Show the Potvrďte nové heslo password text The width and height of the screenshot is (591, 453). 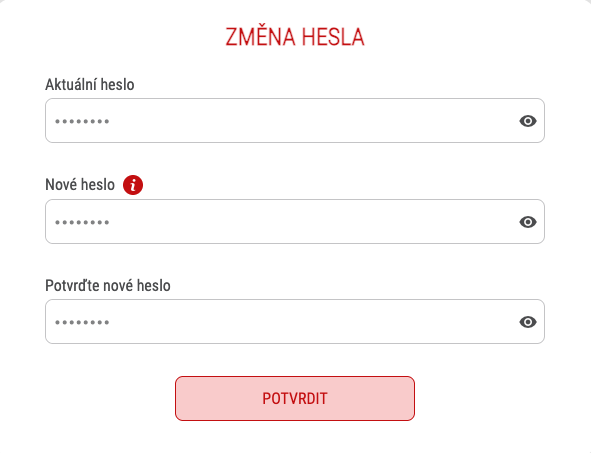[x=528, y=322]
